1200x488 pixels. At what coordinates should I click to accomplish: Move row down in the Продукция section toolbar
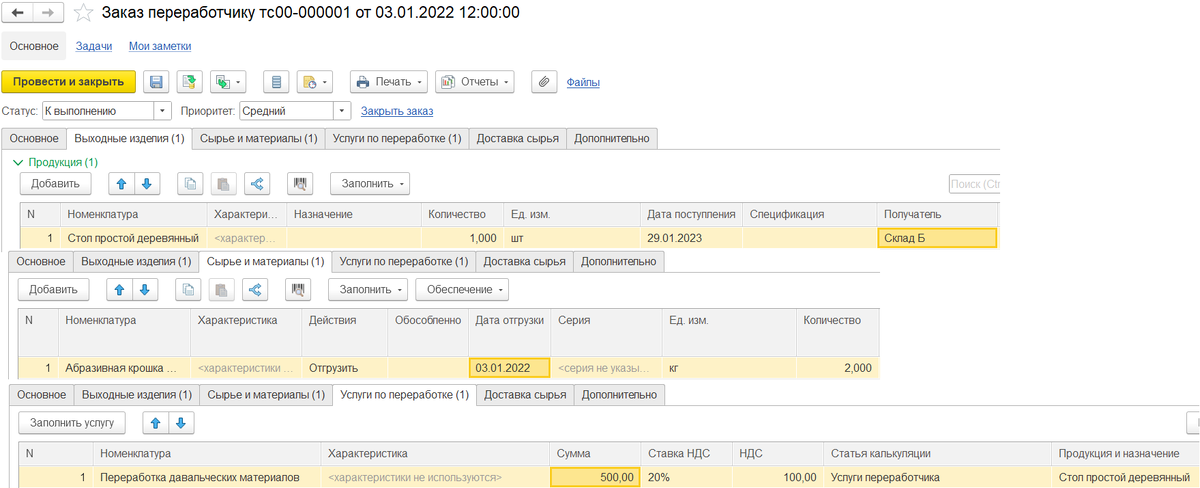[148, 184]
